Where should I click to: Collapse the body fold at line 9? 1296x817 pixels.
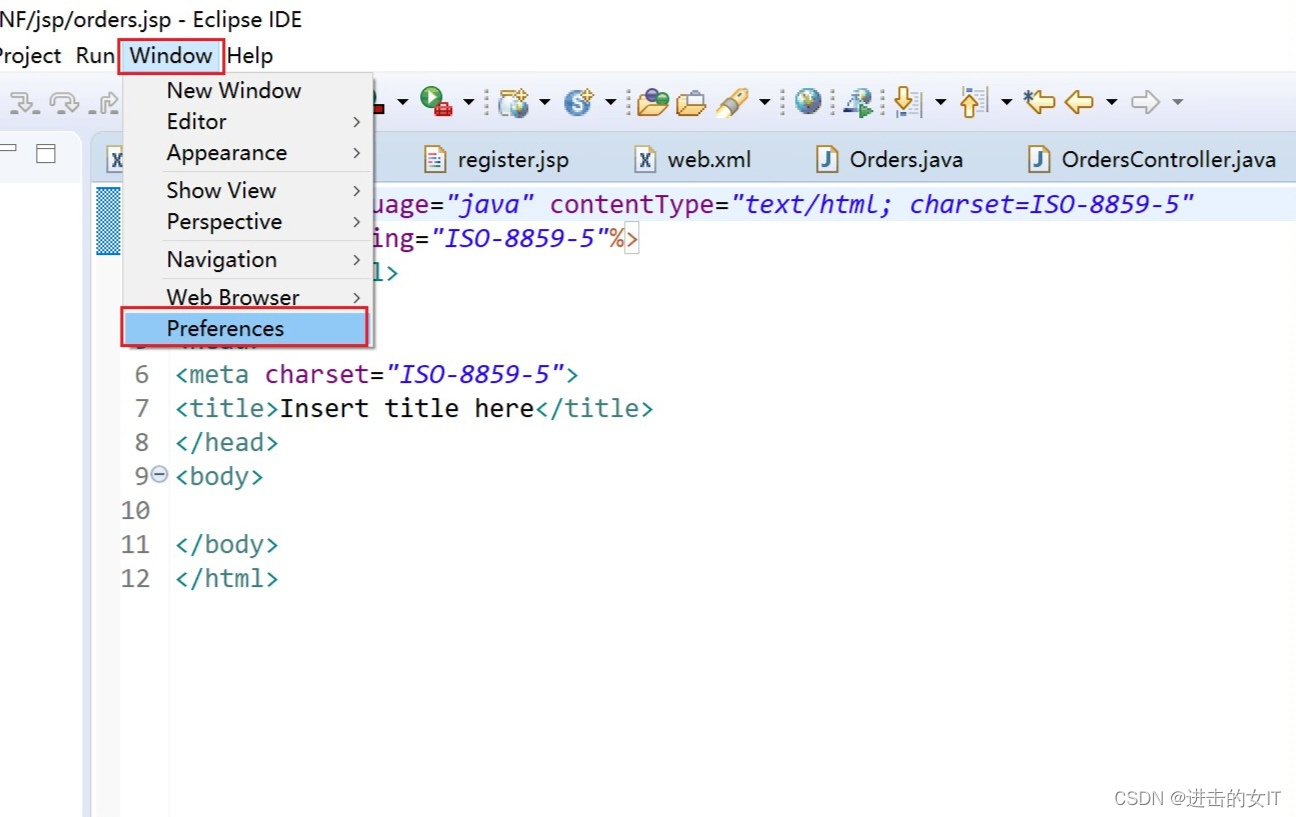(159, 475)
